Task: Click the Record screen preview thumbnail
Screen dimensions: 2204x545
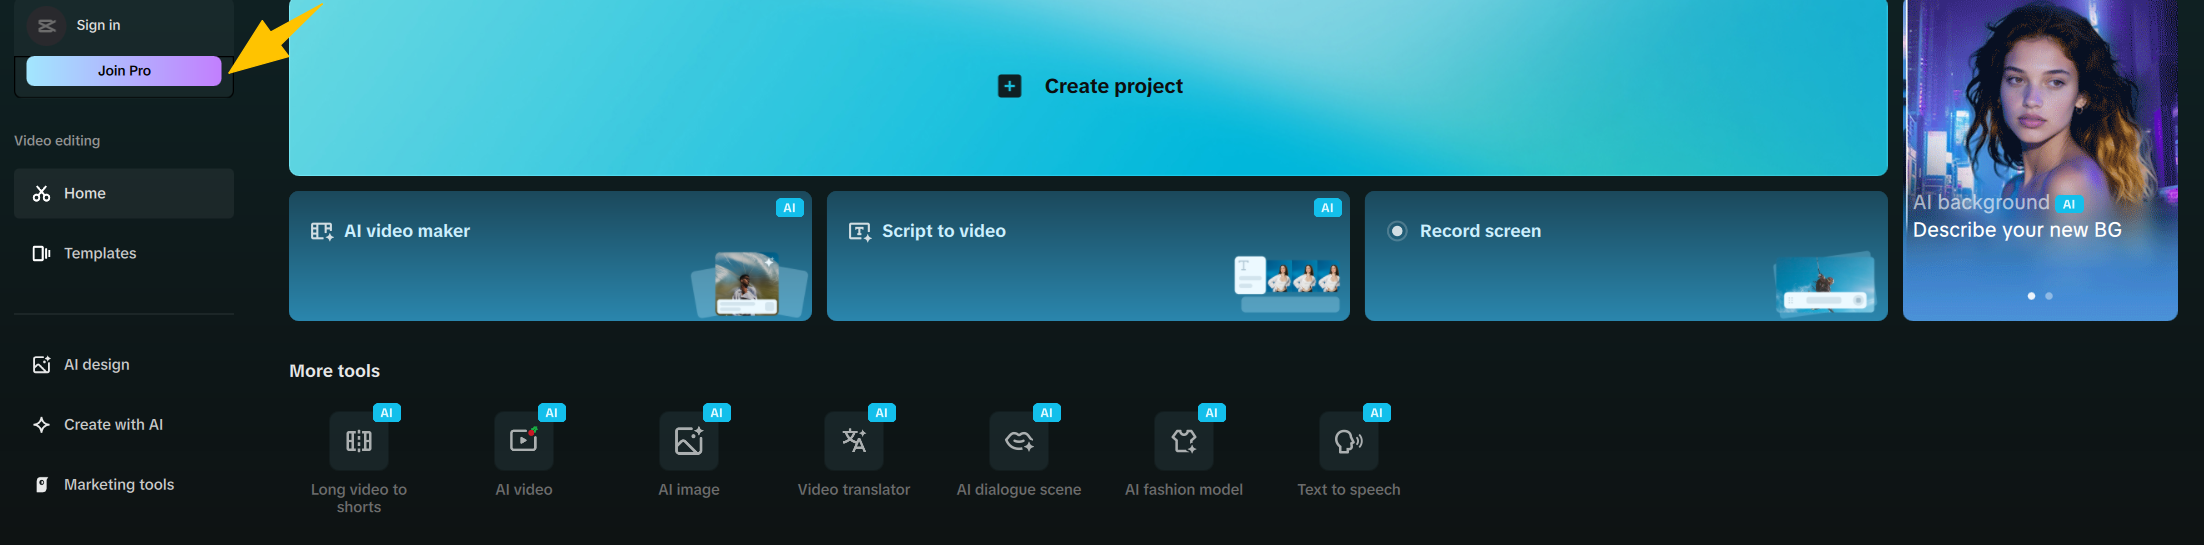Action: 1825,284
